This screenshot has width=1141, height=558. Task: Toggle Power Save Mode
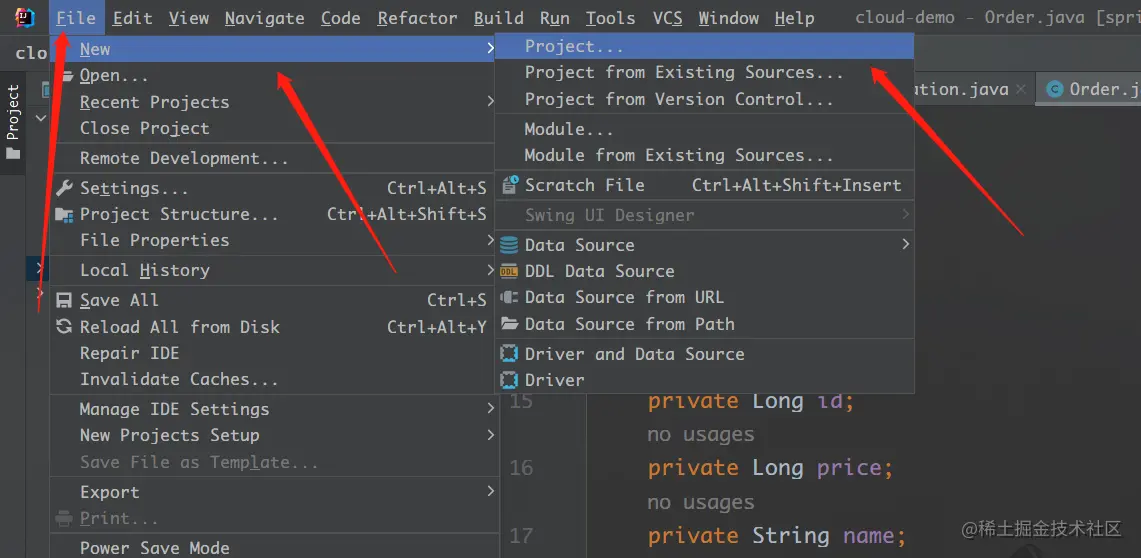click(154, 547)
